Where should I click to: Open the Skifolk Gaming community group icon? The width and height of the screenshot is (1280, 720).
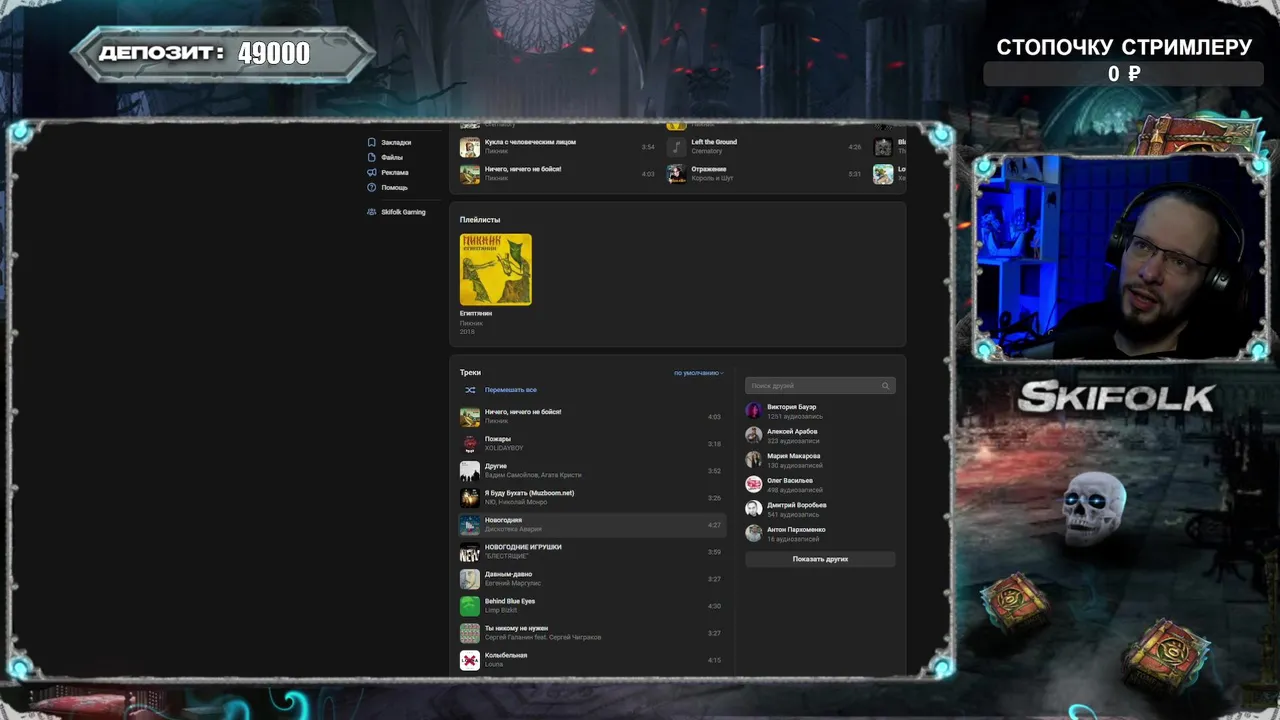(x=372, y=212)
